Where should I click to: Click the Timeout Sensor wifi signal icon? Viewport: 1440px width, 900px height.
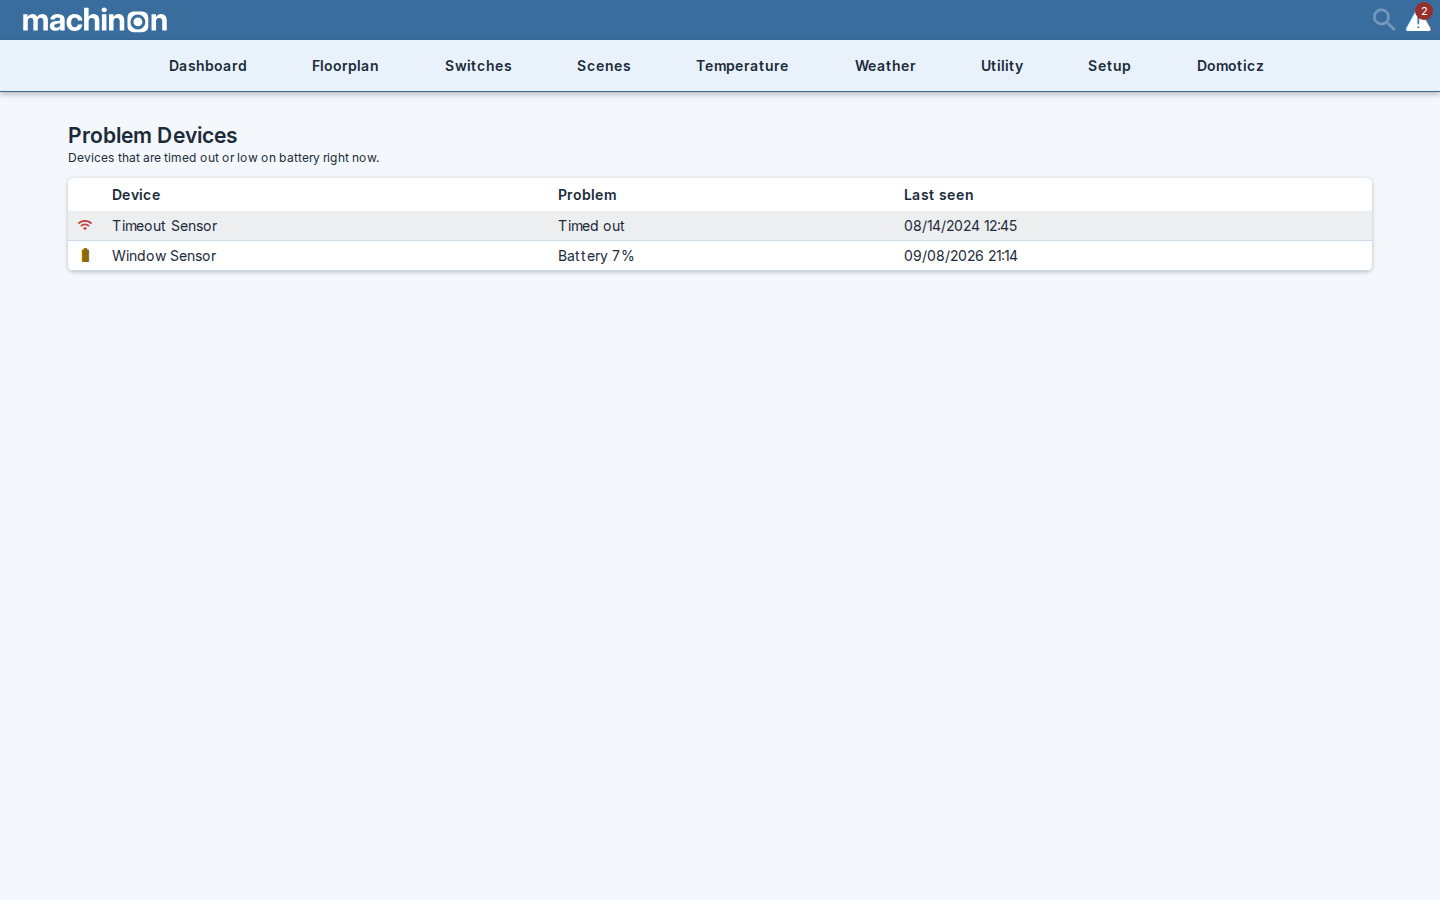[x=85, y=225]
